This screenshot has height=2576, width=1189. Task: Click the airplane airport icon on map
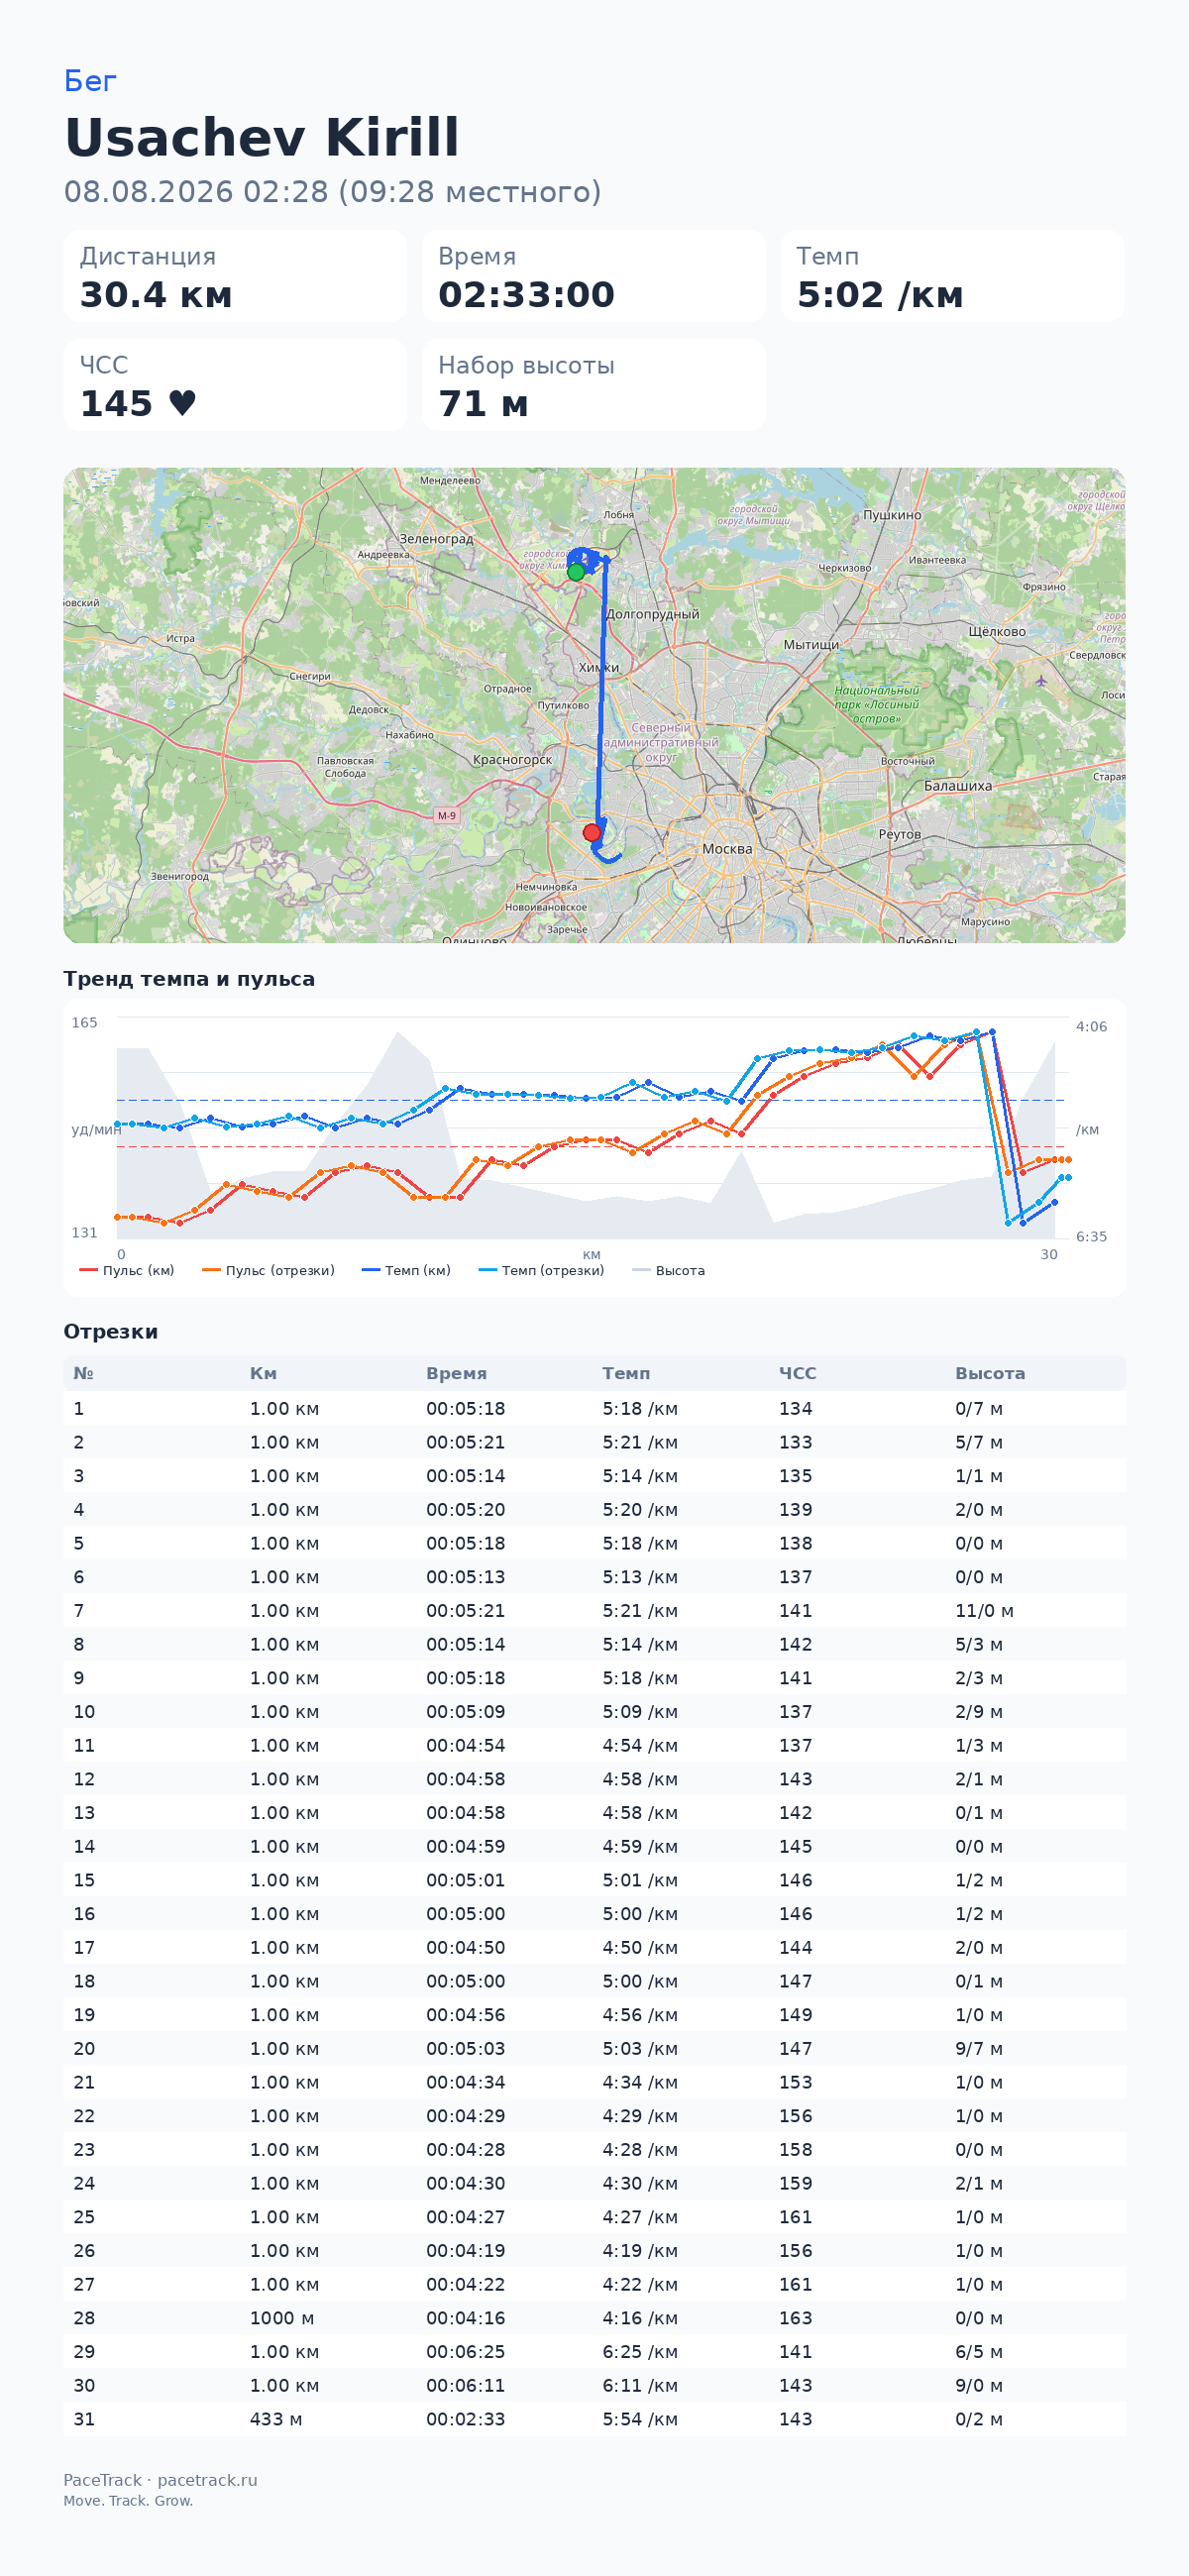1041,681
